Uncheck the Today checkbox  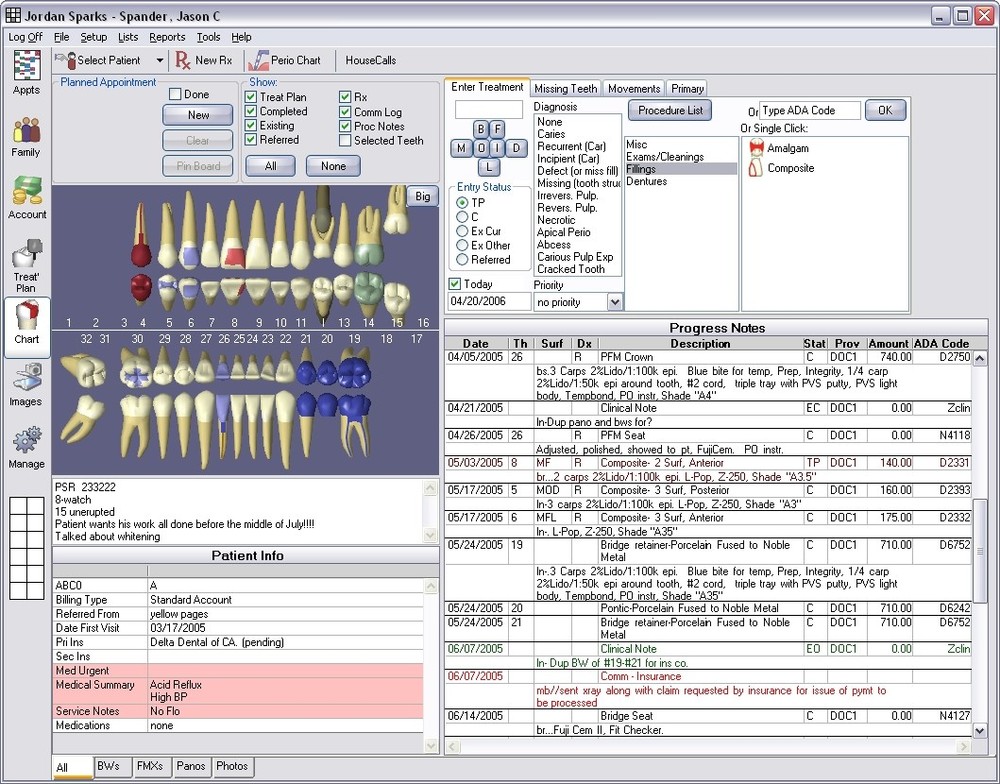tap(455, 284)
